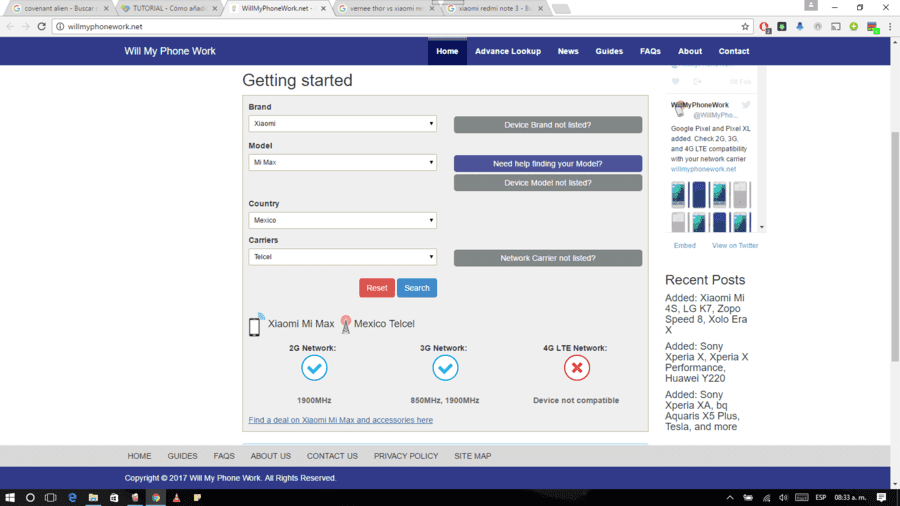The image size is (900, 506).
Task: Switch to vernee thor vs xiaomi tab
Action: click(386, 9)
